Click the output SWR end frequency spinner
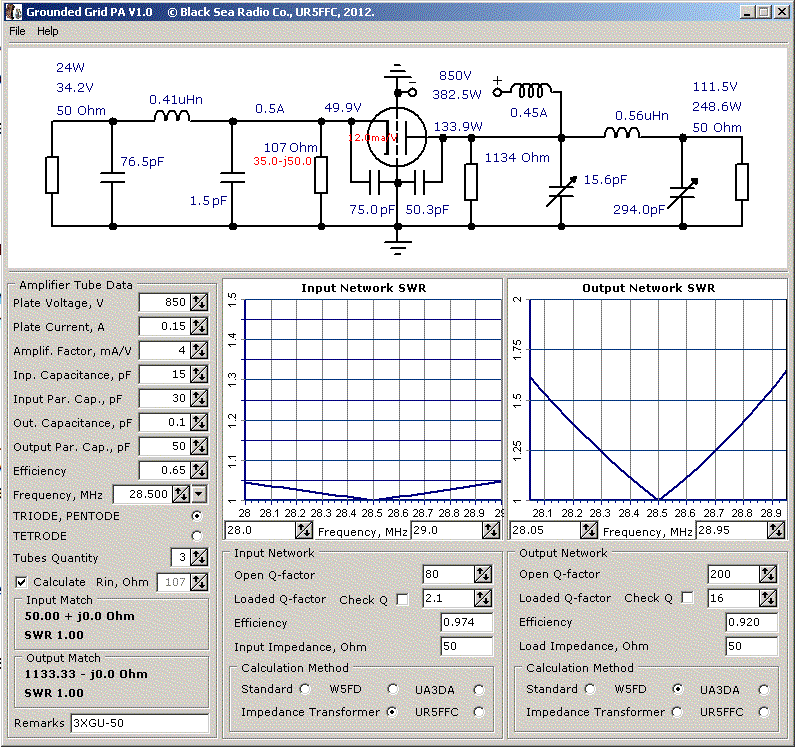This screenshot has height=747, width=795. 776,530
